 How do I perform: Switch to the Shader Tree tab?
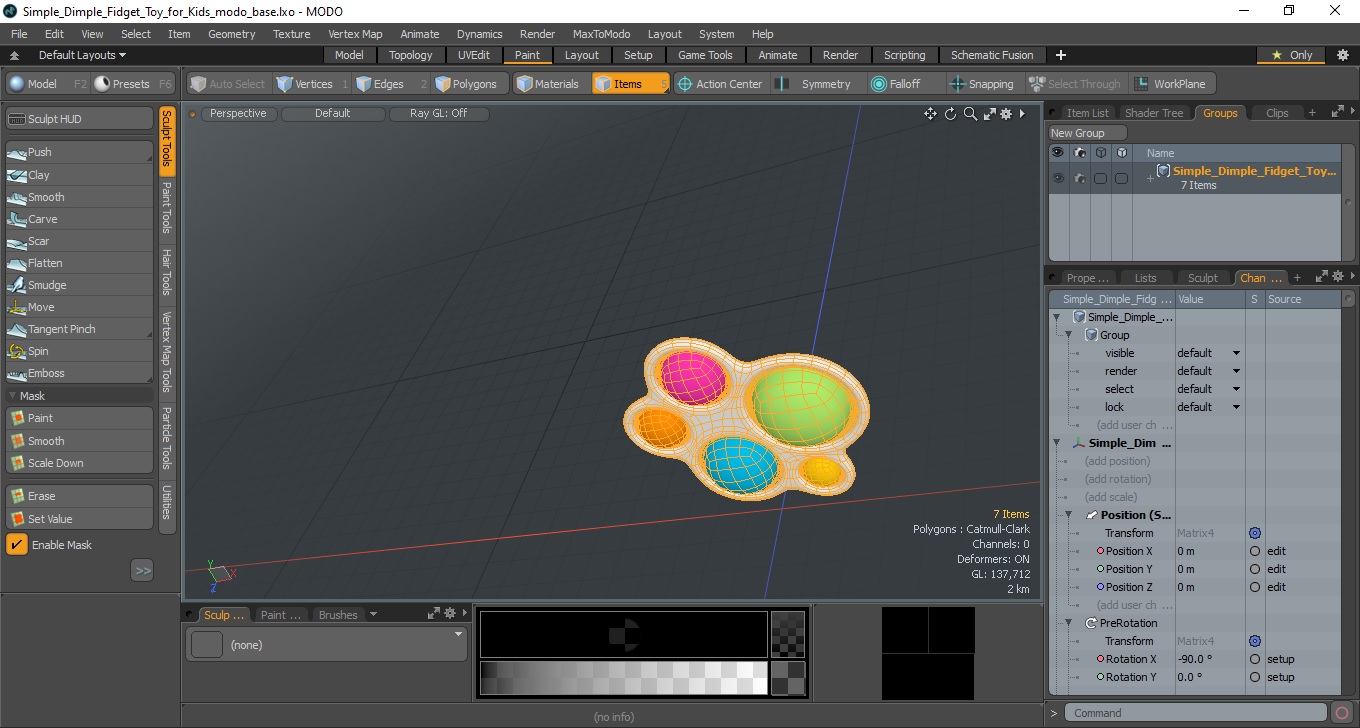tap(1154, 113)
